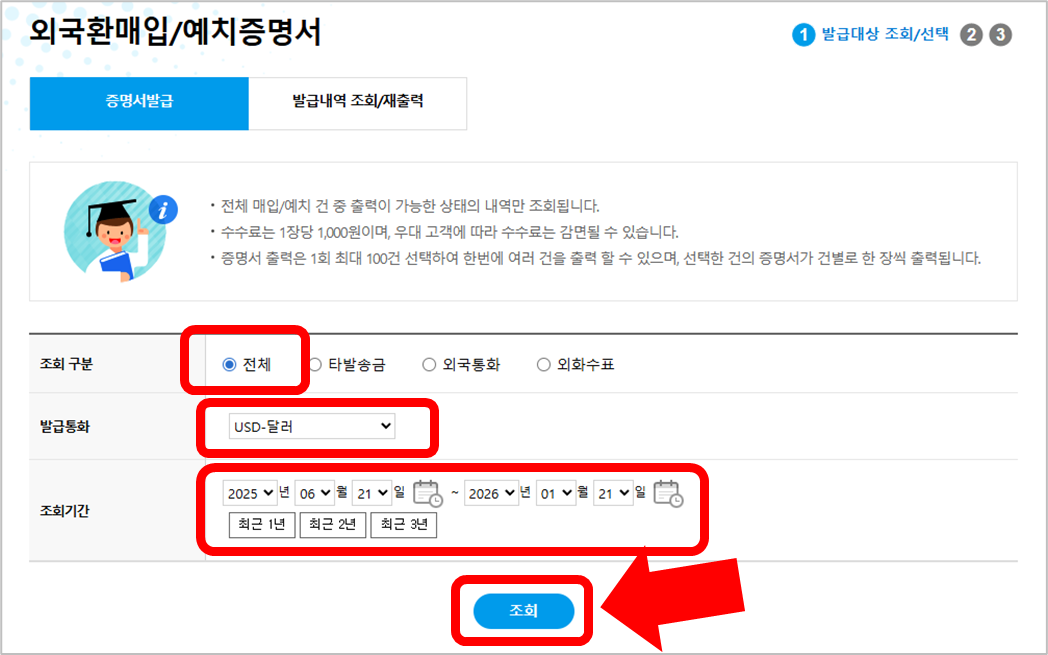Expand the start year 2025 dropdown
The height and width of the screenshot is (655, 1048).
(x=250, y=493)
